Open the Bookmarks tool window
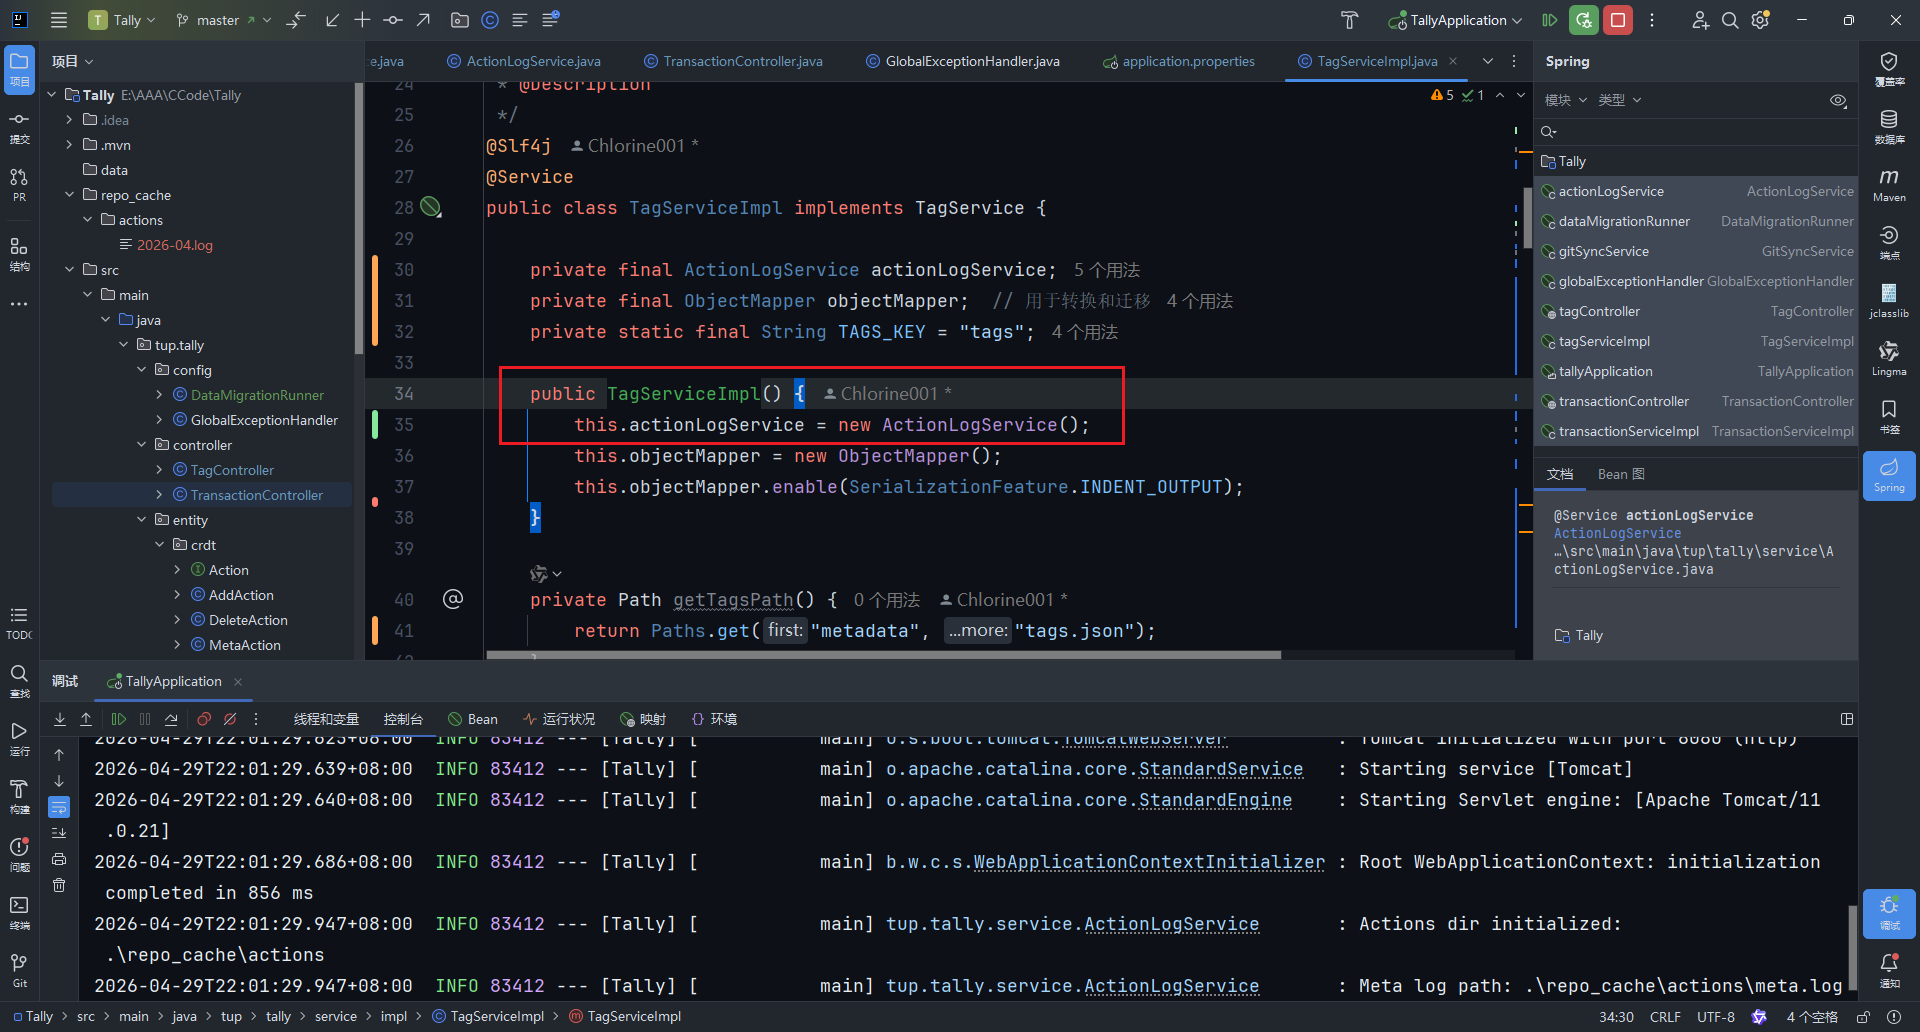The width and height of the screenshot is (1920, 1032). point(1889,417)
